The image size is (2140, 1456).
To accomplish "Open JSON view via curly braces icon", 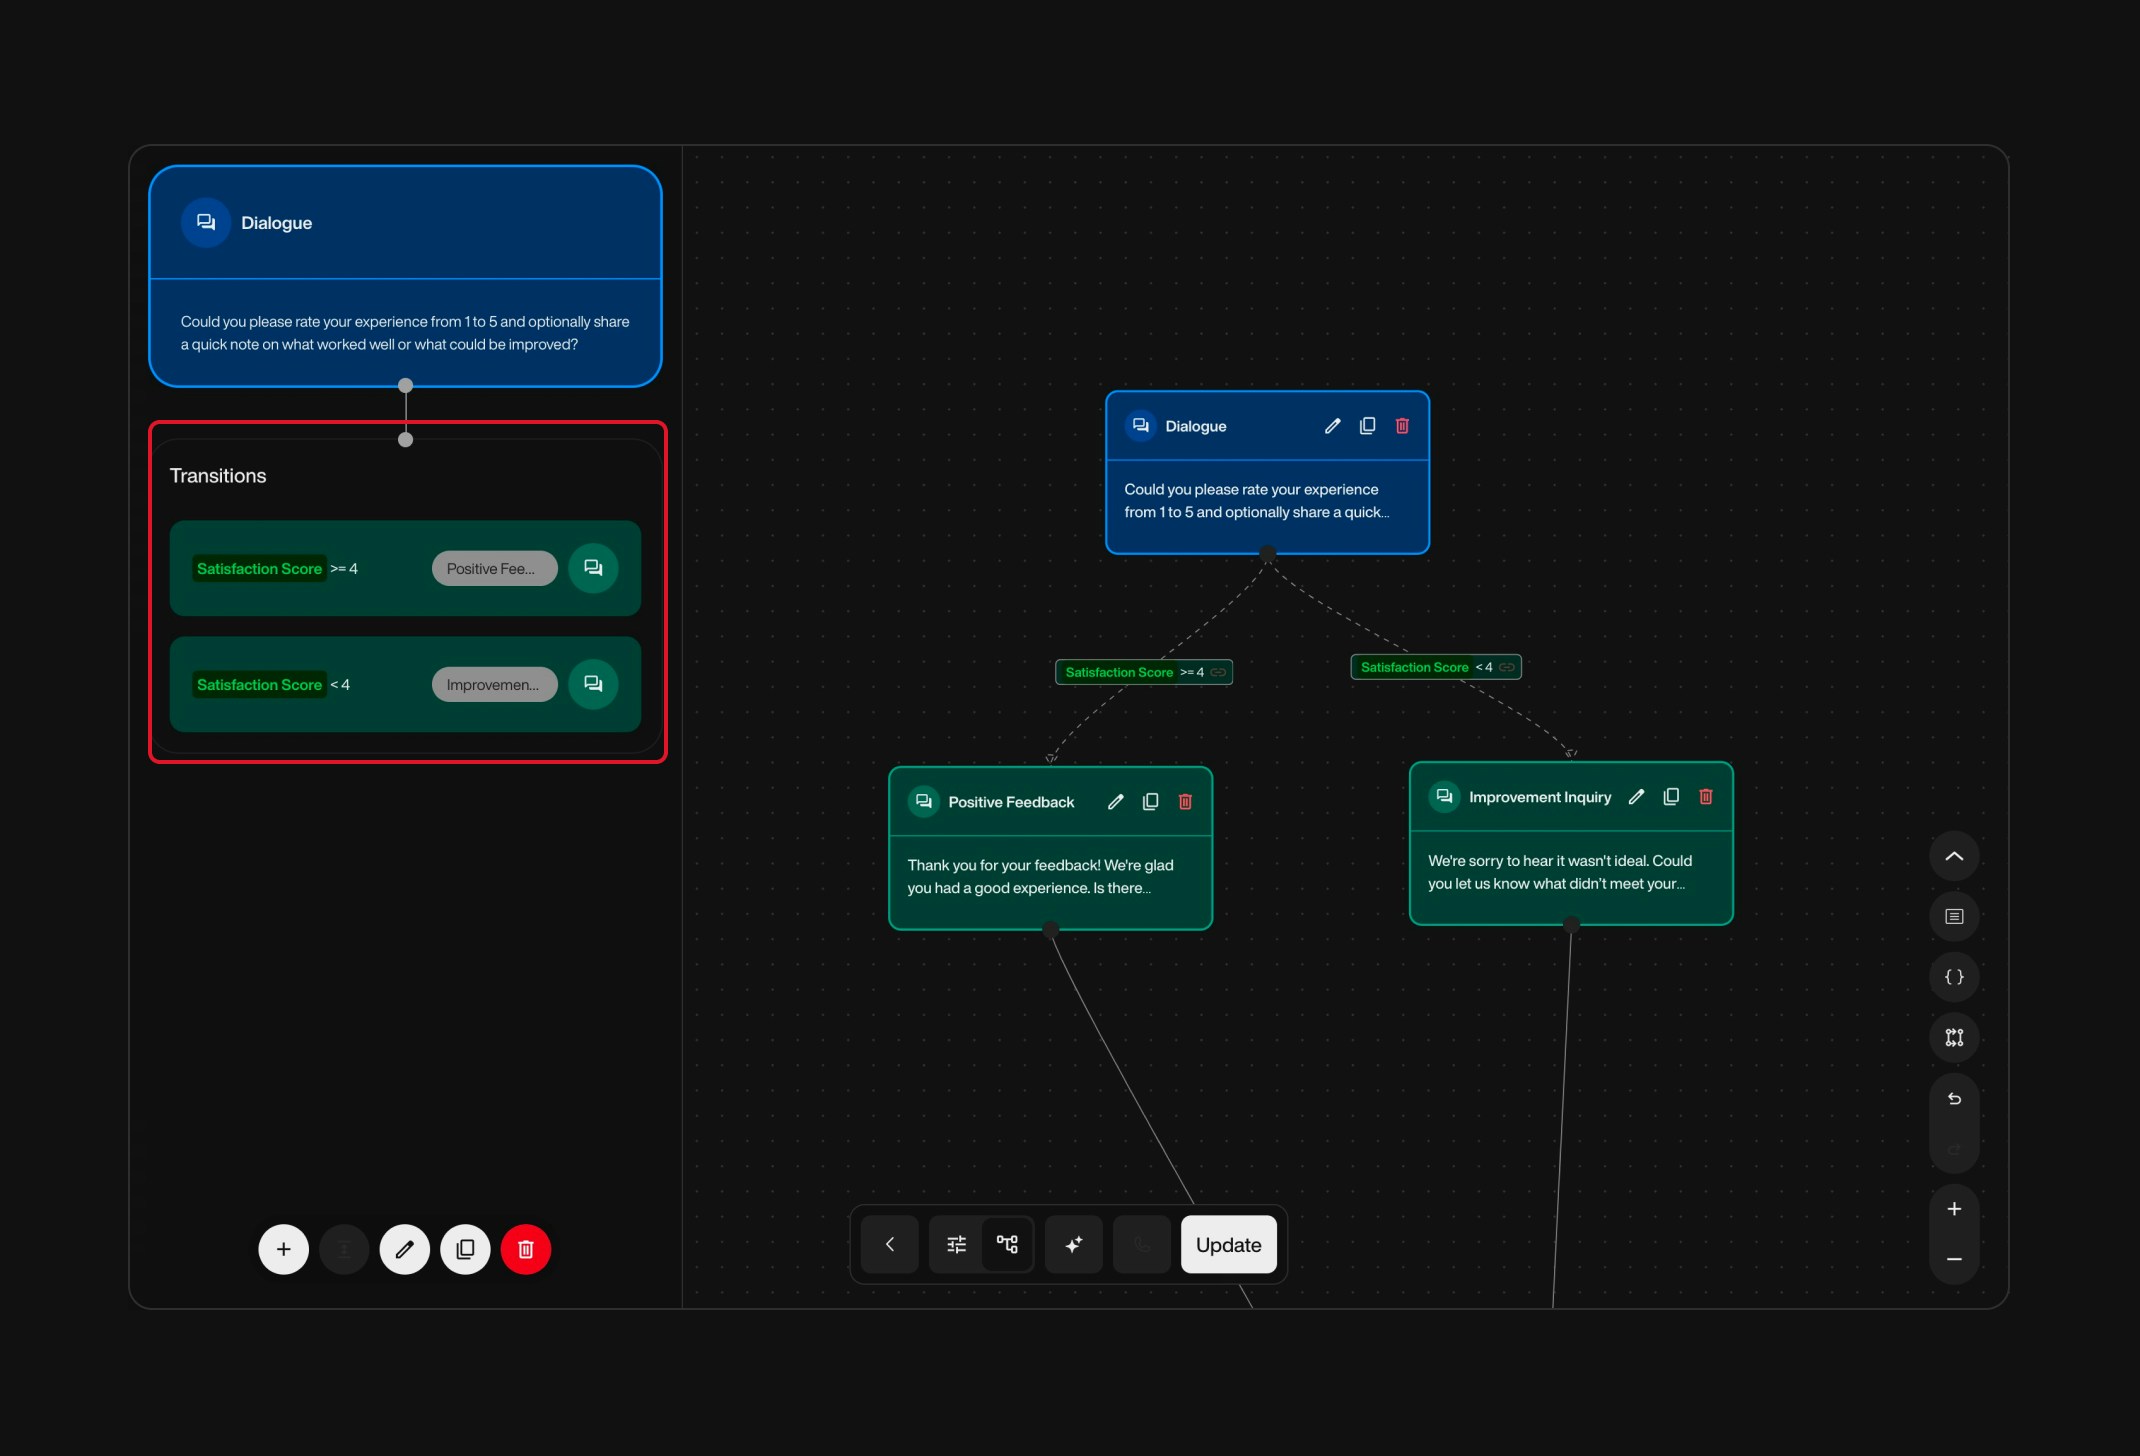I will click(1954, 977).
